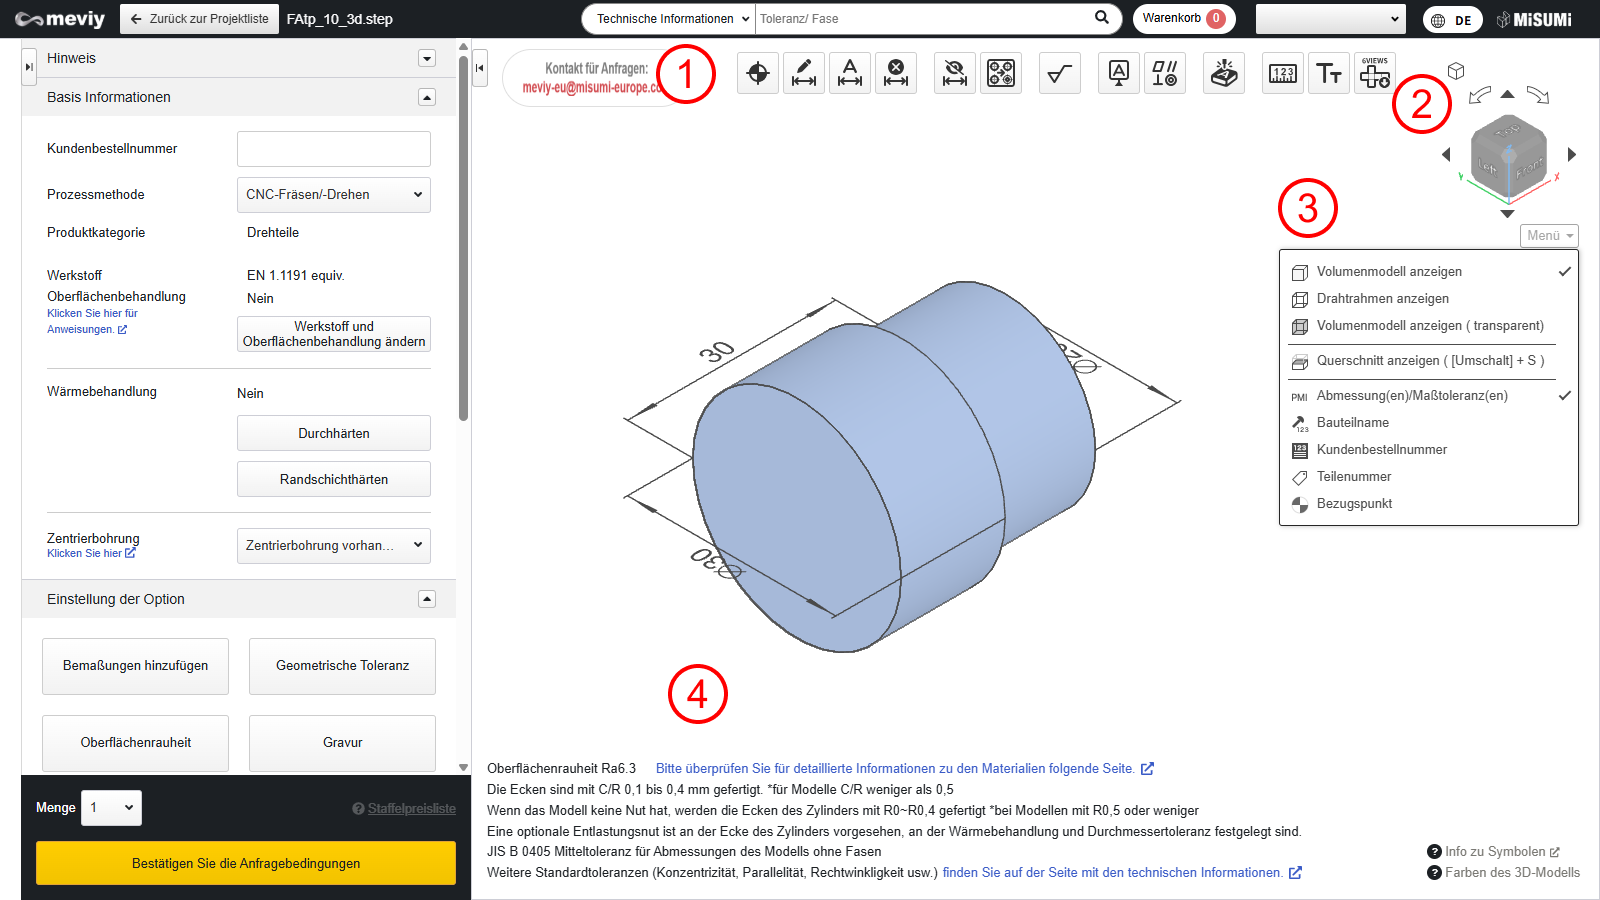Select the engraving stamp tool icon
The width and height of the screenshot is (1600, 900).
click(1224, 73)
